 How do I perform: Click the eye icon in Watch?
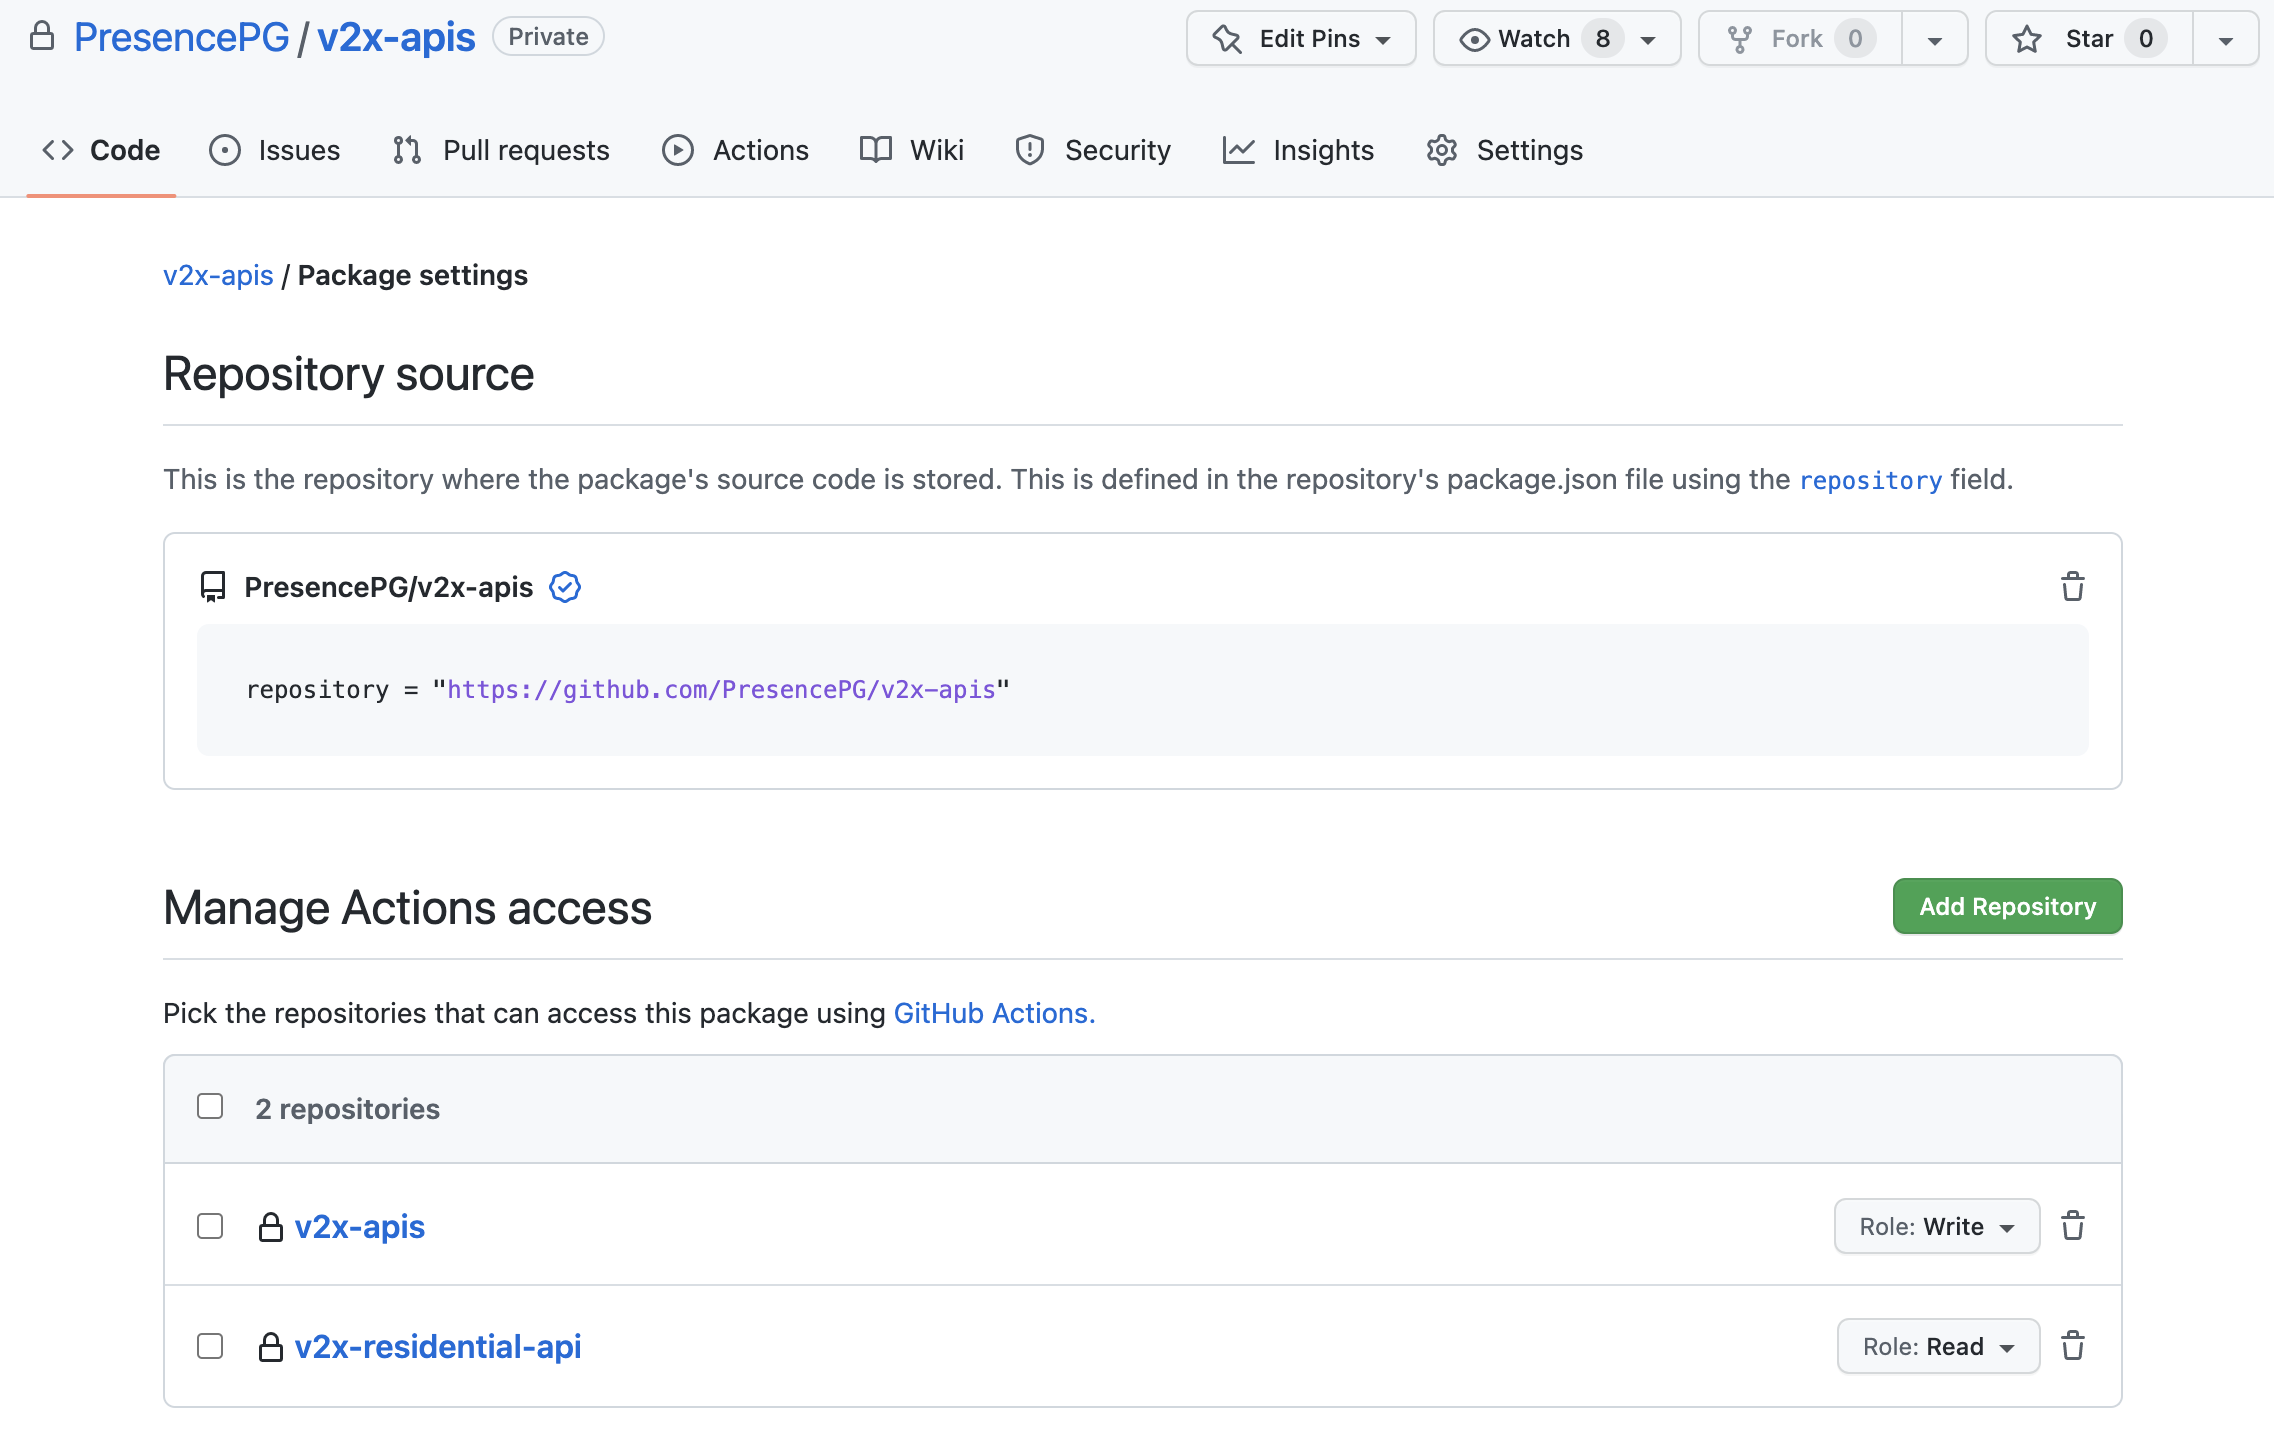point(1474,39)
